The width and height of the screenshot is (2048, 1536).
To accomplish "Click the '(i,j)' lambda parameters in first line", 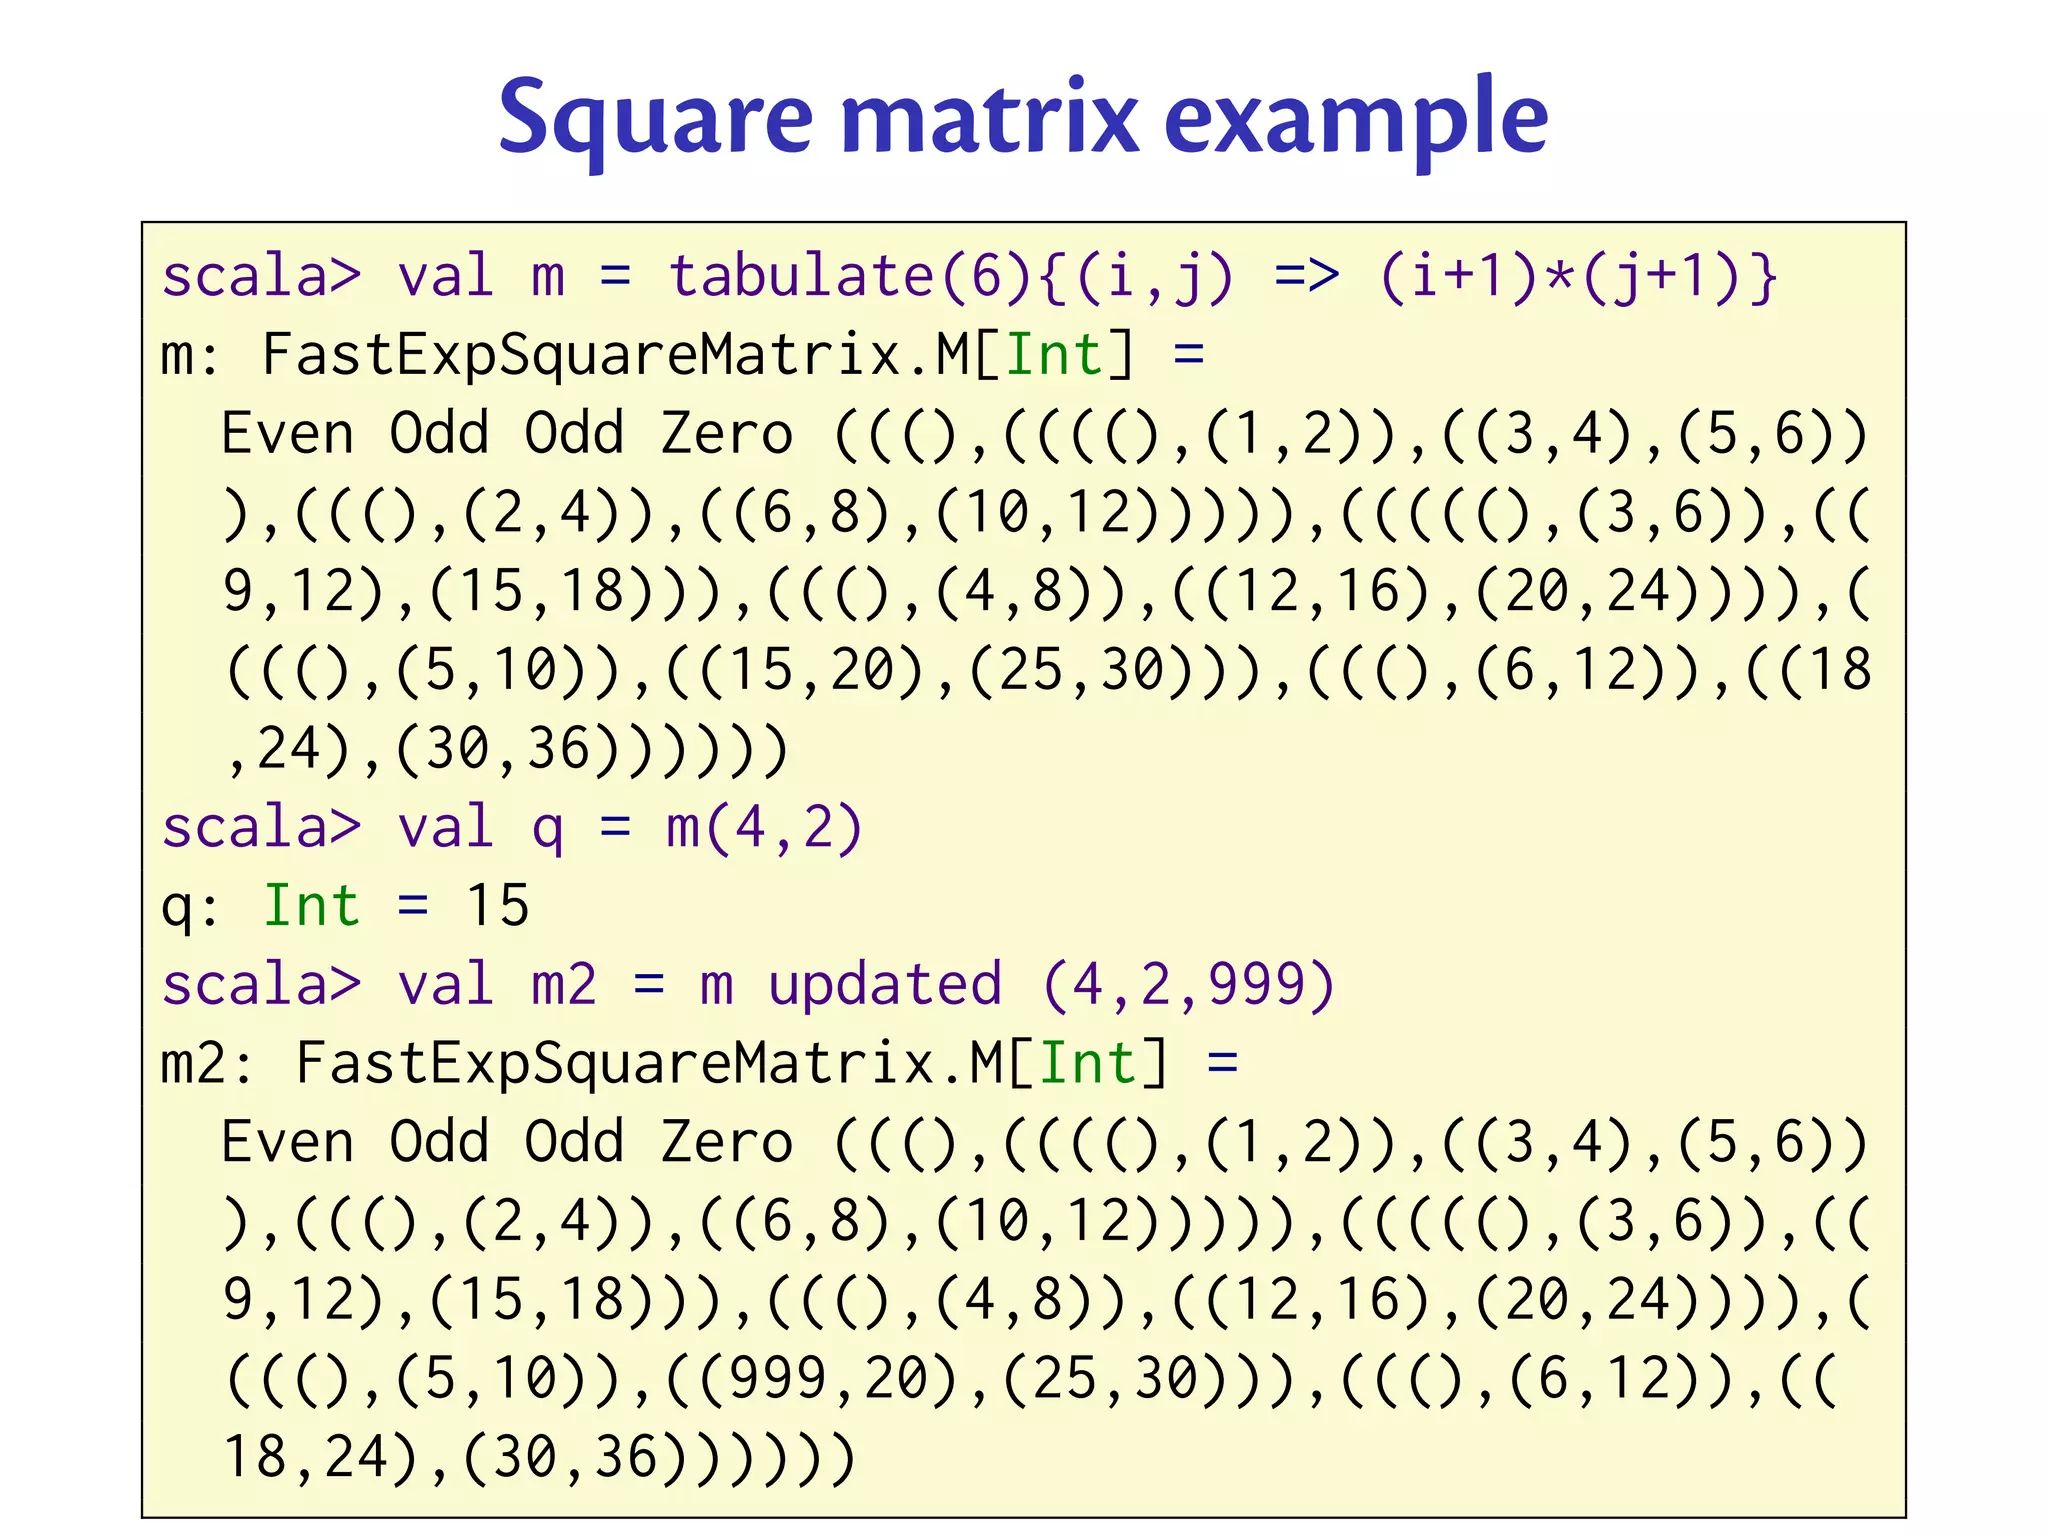I will pyautogui.click(x=1155, y=276).
